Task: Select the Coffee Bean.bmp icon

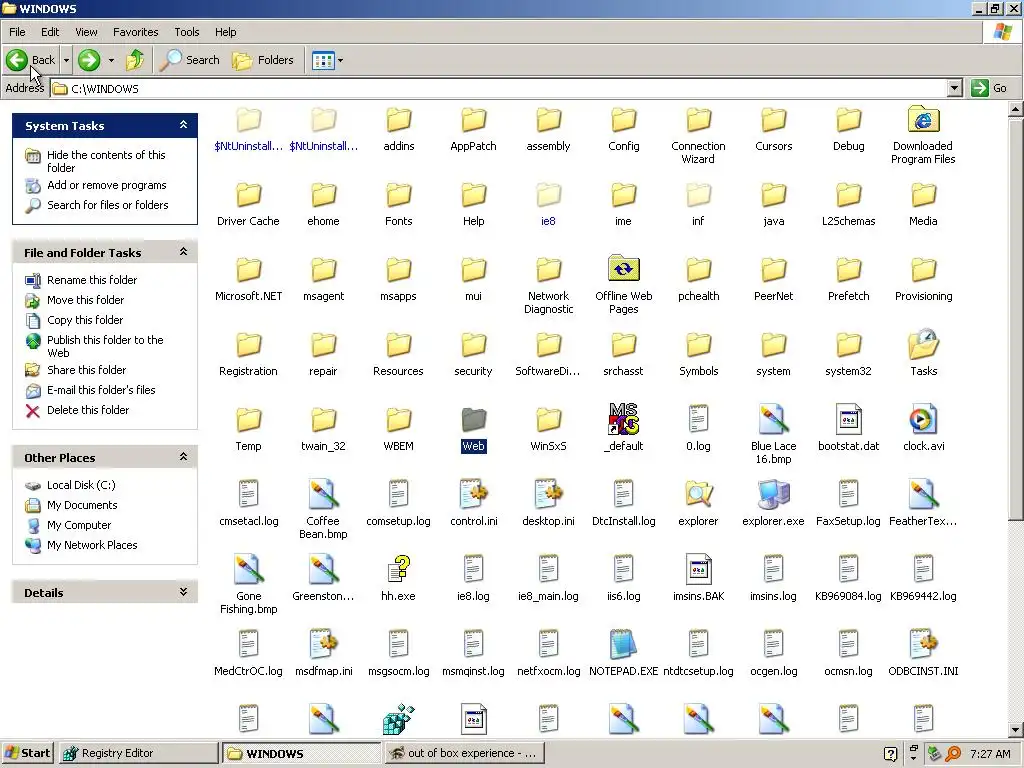Action: [x=323, y=494]
